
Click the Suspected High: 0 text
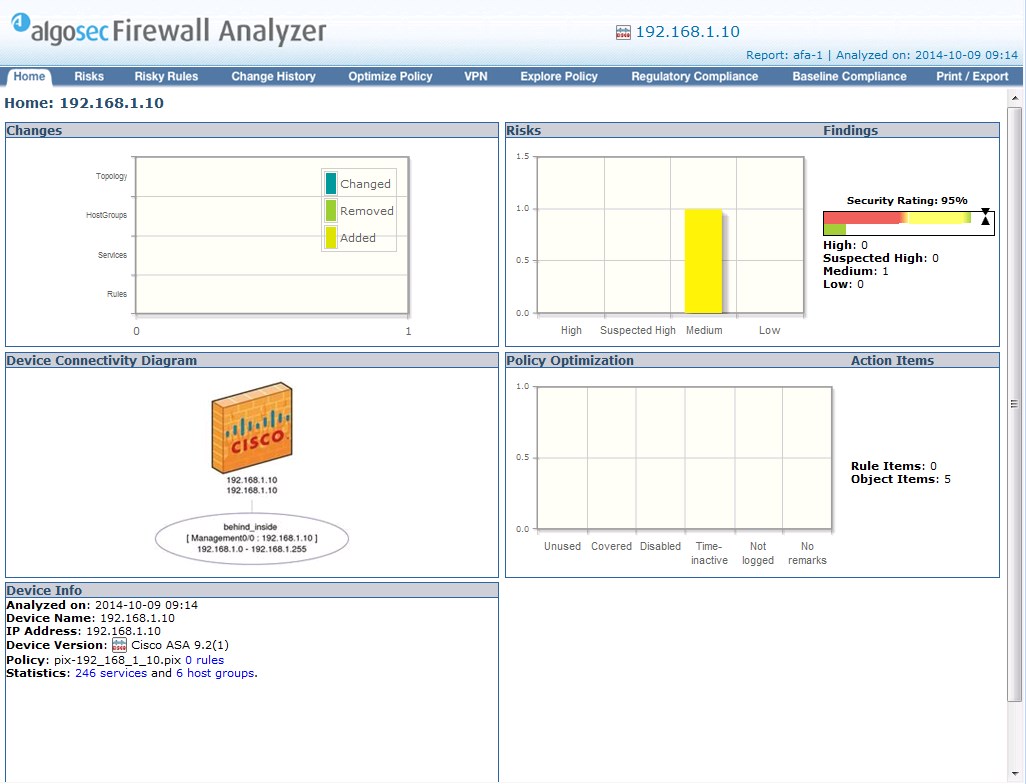(x=881, y=258)
